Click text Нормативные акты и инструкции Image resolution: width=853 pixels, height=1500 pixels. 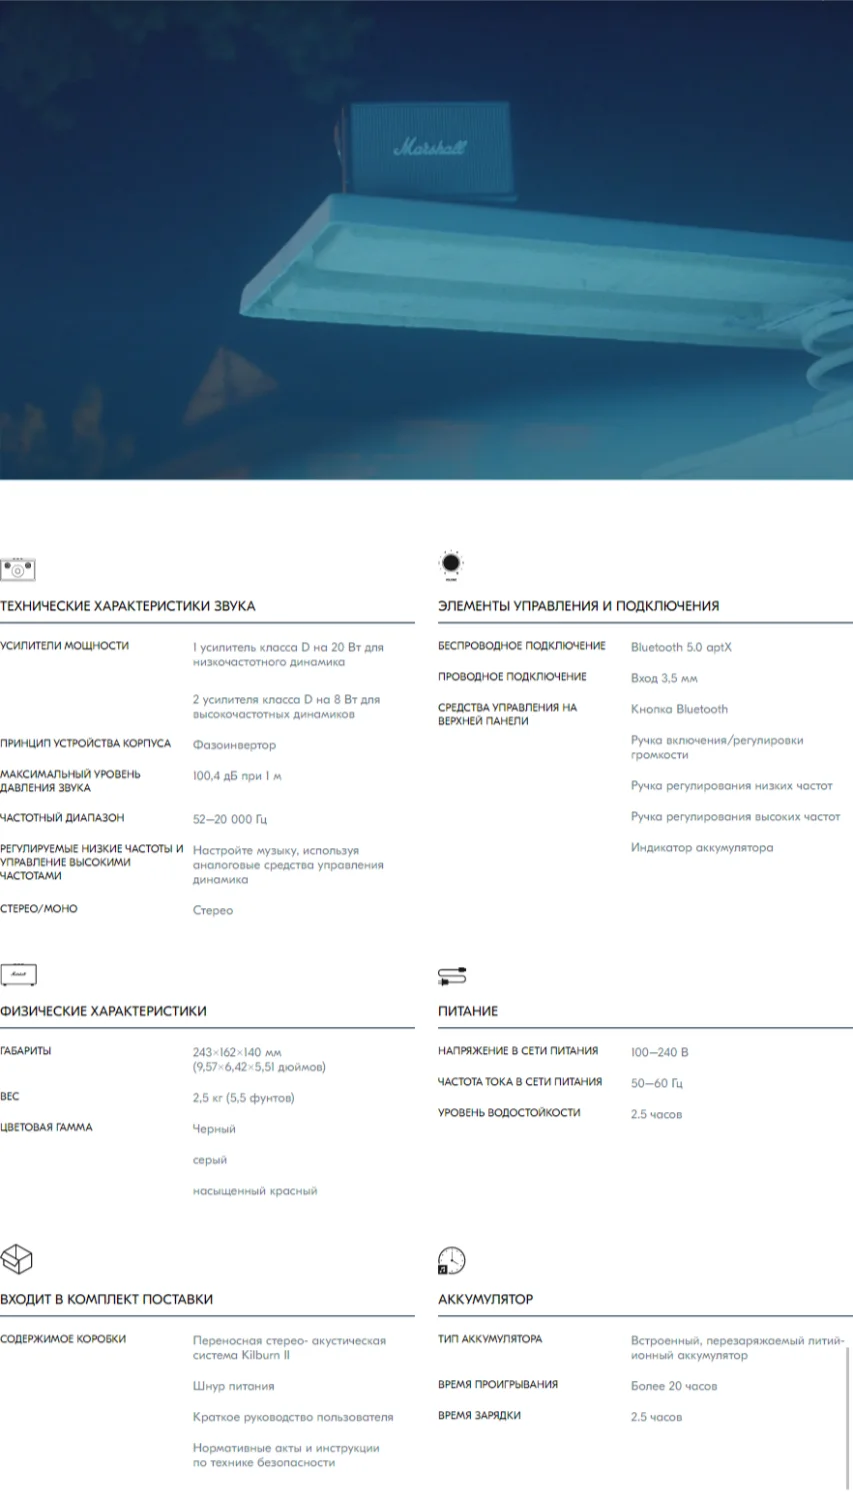click(x=286, y=1455)
